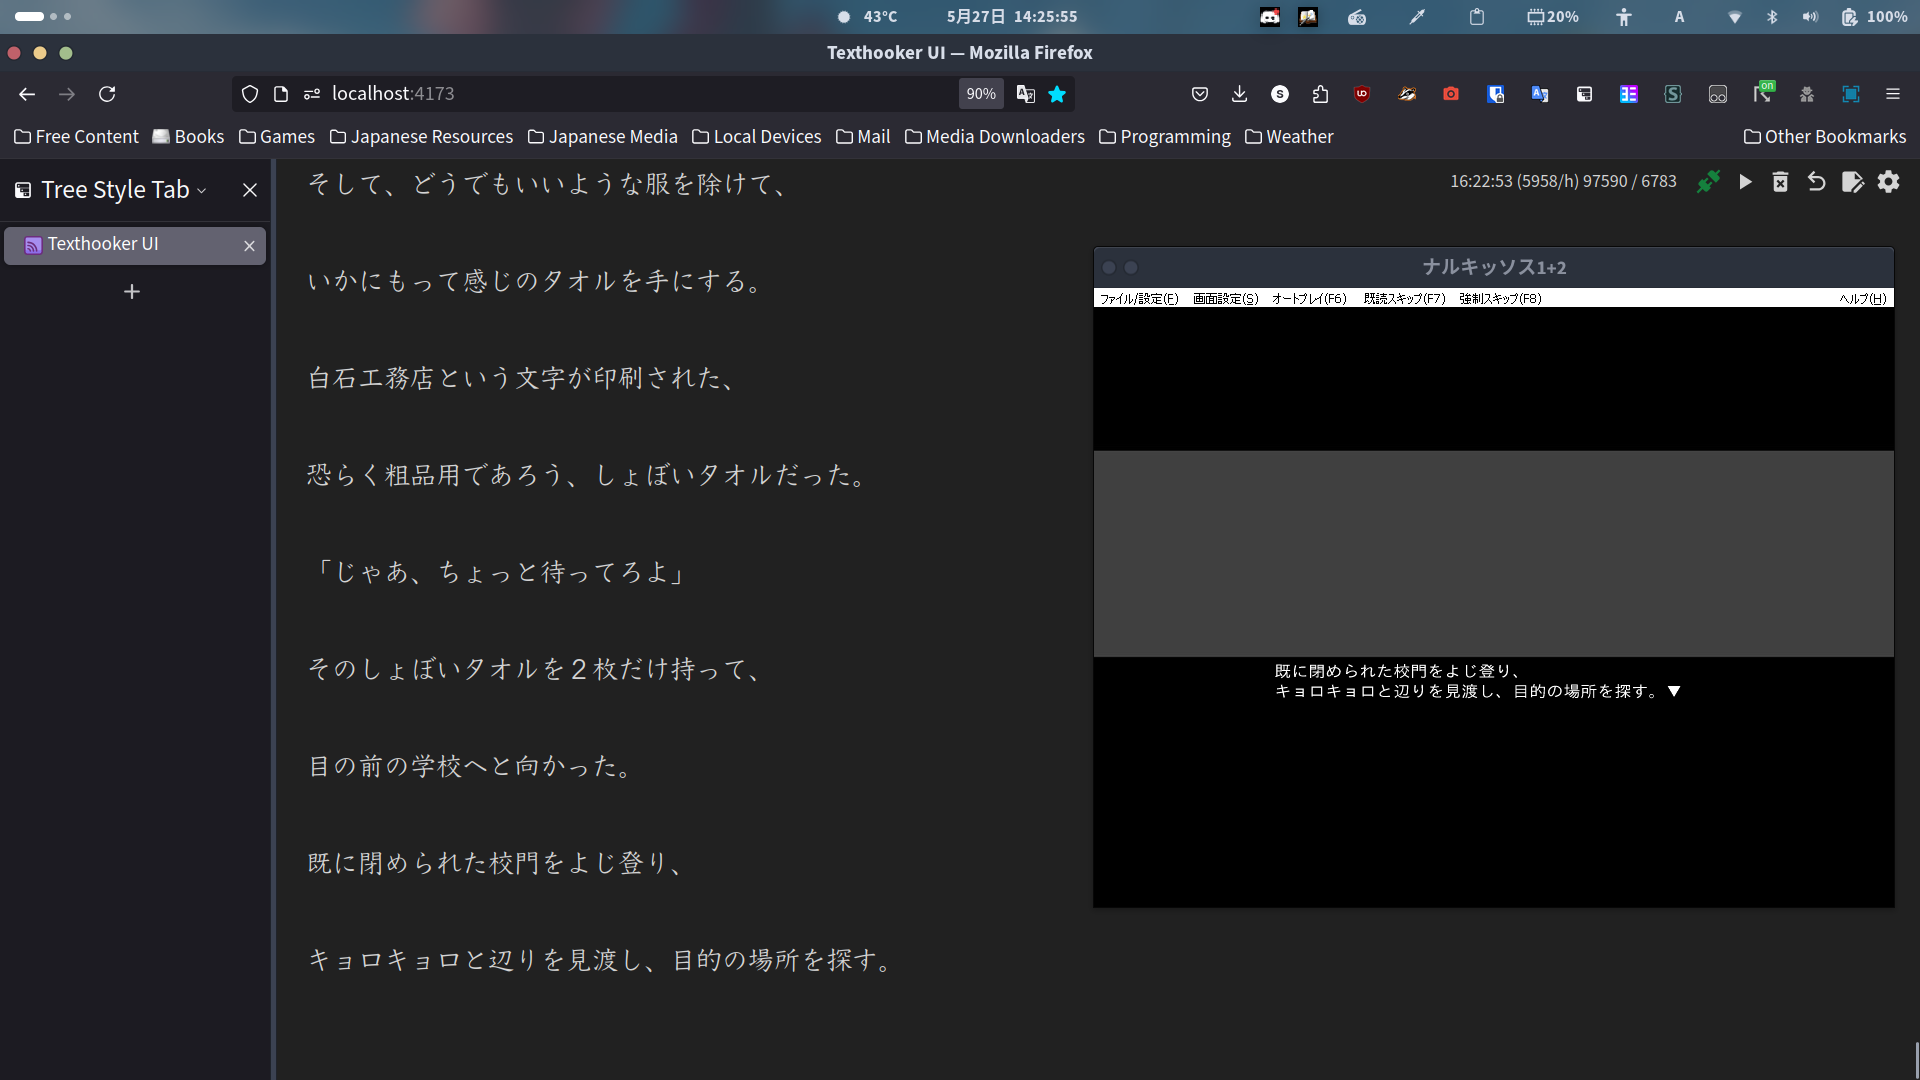Click the localhost:4173 address field

coord(600,94)
